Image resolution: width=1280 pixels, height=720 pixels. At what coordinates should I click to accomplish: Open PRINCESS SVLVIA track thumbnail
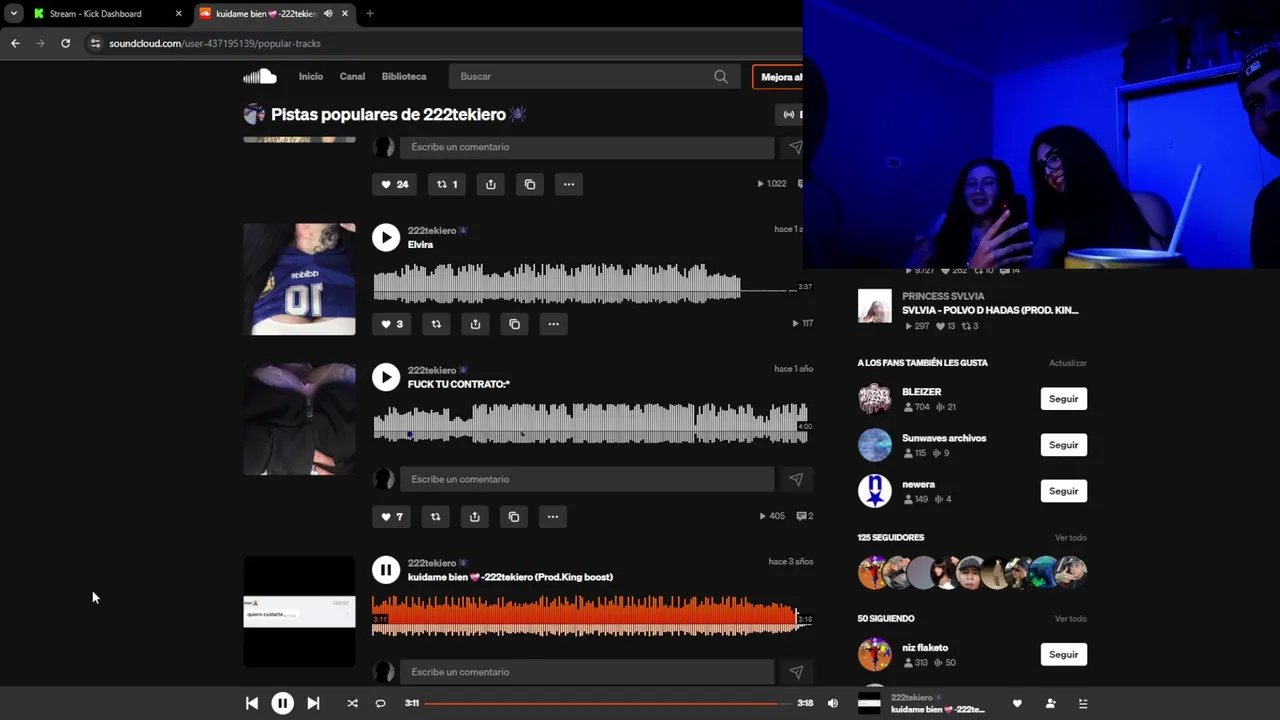pos(874,306)
